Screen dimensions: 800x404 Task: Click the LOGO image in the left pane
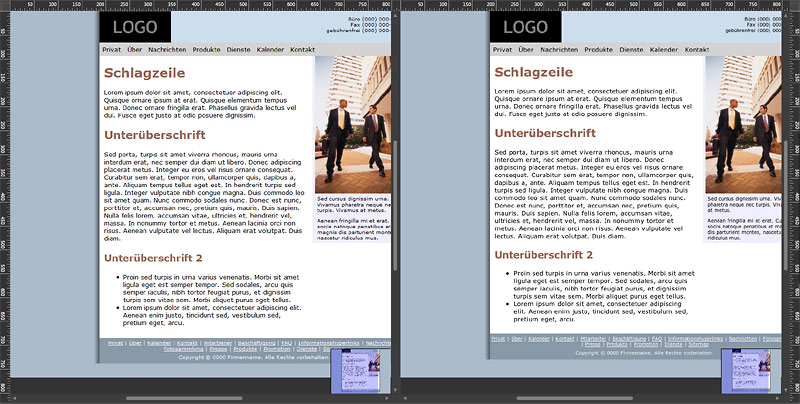[x=134, y=27]
